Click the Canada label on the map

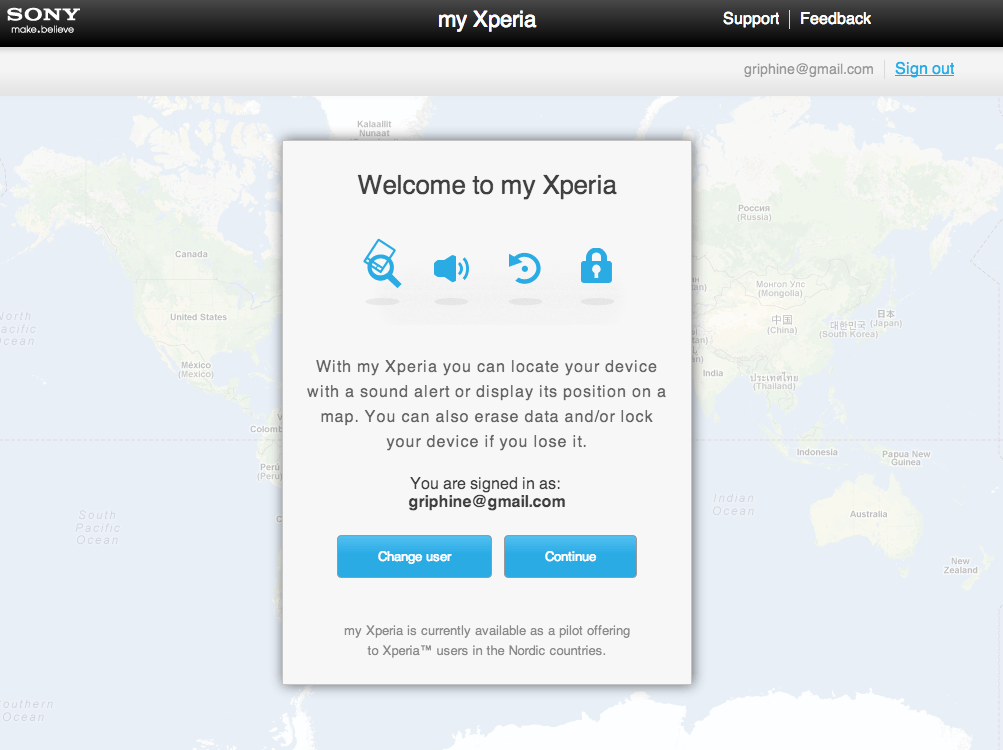click(191, 254)
